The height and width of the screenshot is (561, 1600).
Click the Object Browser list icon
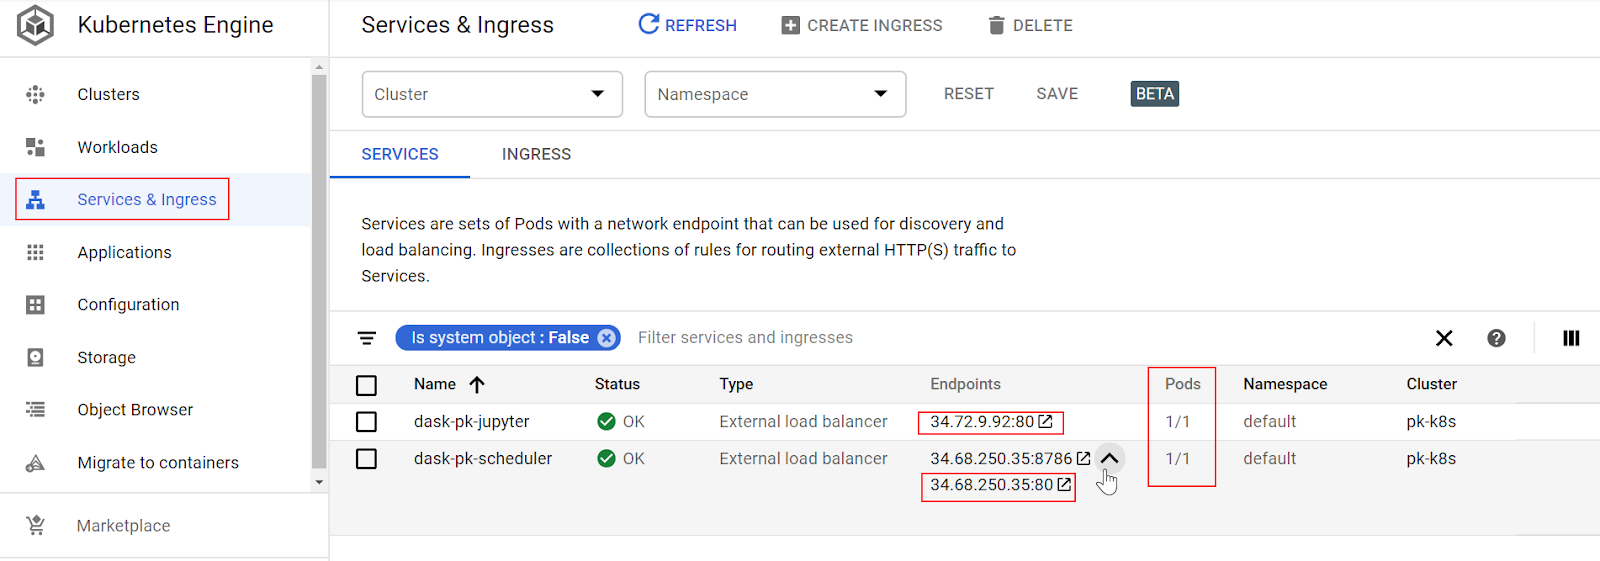35,409
